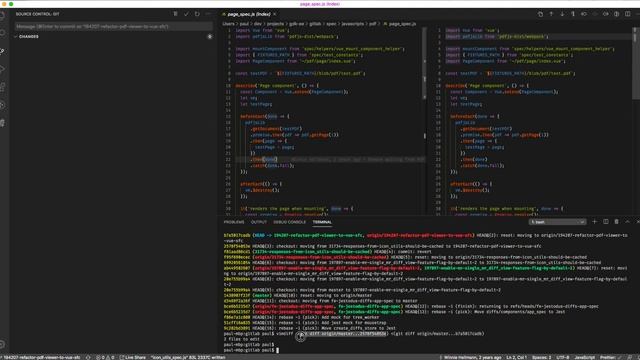Click the 'projects' breadcrumb segment
The width and height of the screenshot is (640, 360).
click(x=276, y=24)
